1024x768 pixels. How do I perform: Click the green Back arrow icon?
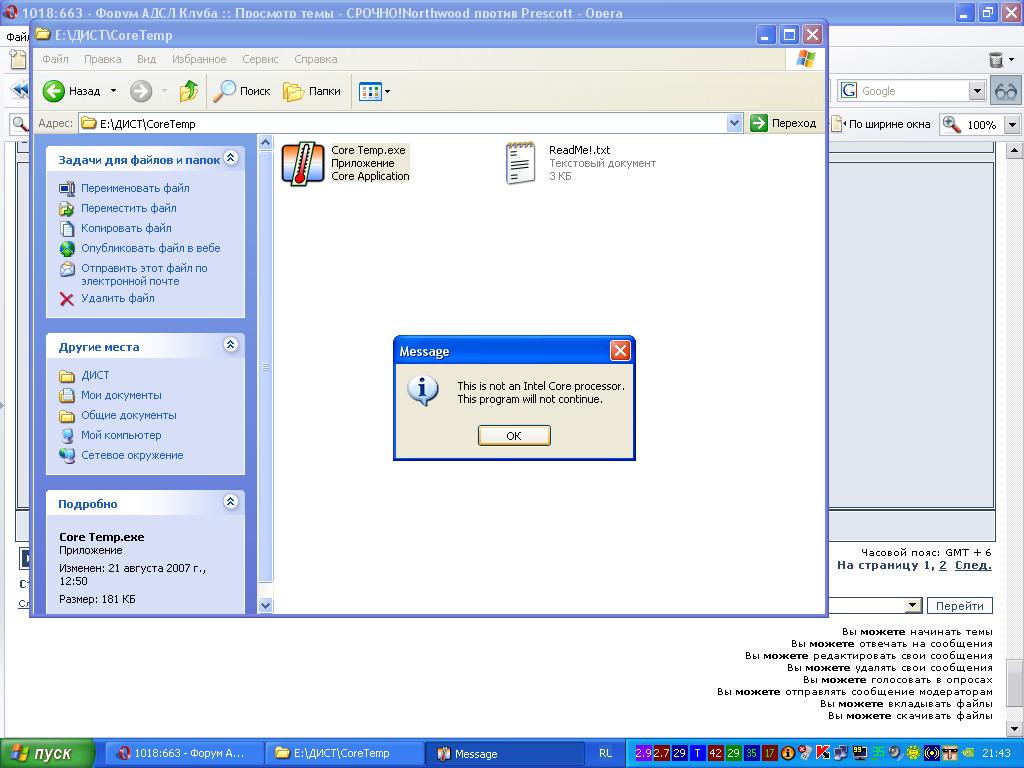54,91
